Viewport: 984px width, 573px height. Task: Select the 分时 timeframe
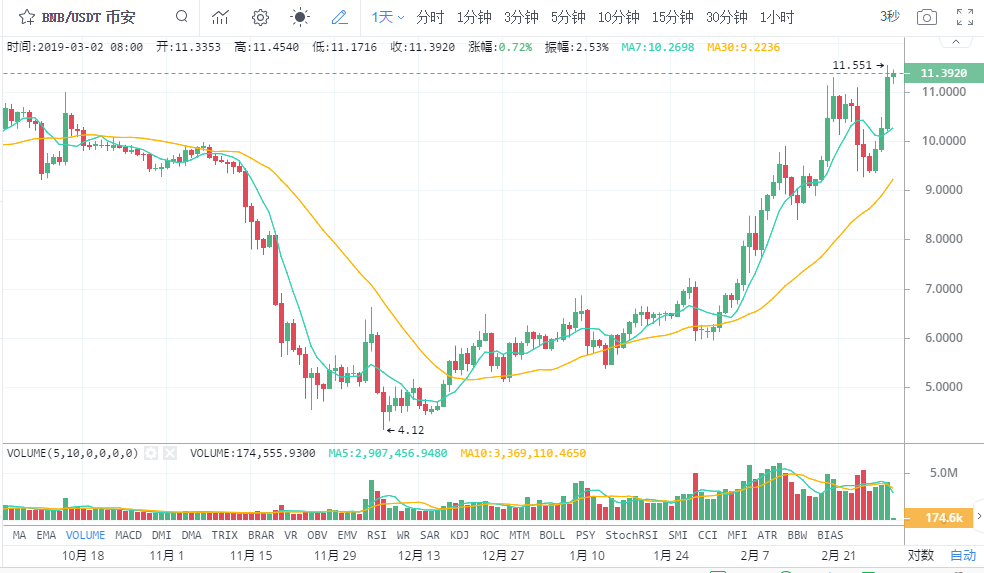[x=430, y=17]
